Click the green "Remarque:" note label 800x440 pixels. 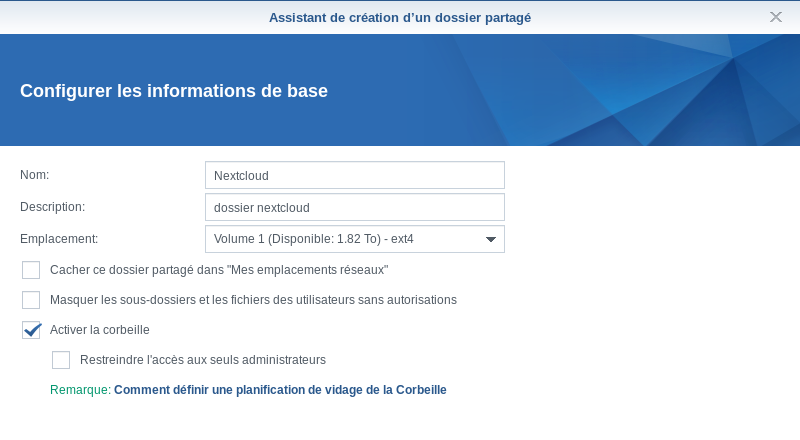80,390
